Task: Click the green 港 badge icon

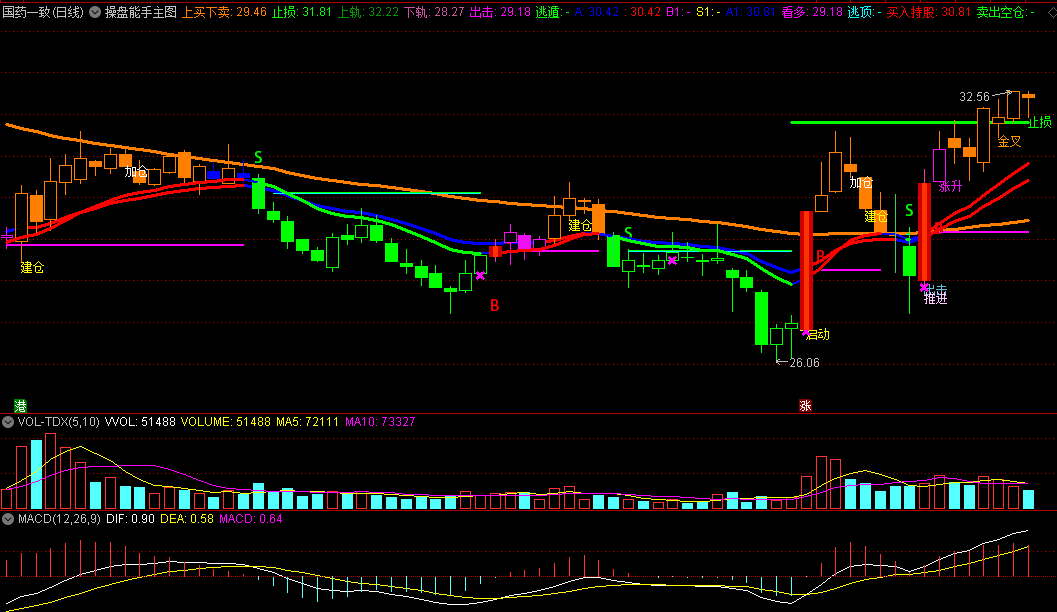Action: click(21, 406)
